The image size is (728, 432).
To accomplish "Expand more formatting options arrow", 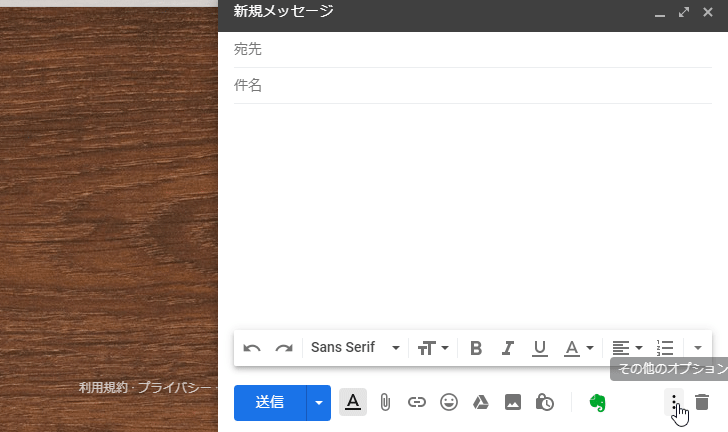I will (697, 348).
